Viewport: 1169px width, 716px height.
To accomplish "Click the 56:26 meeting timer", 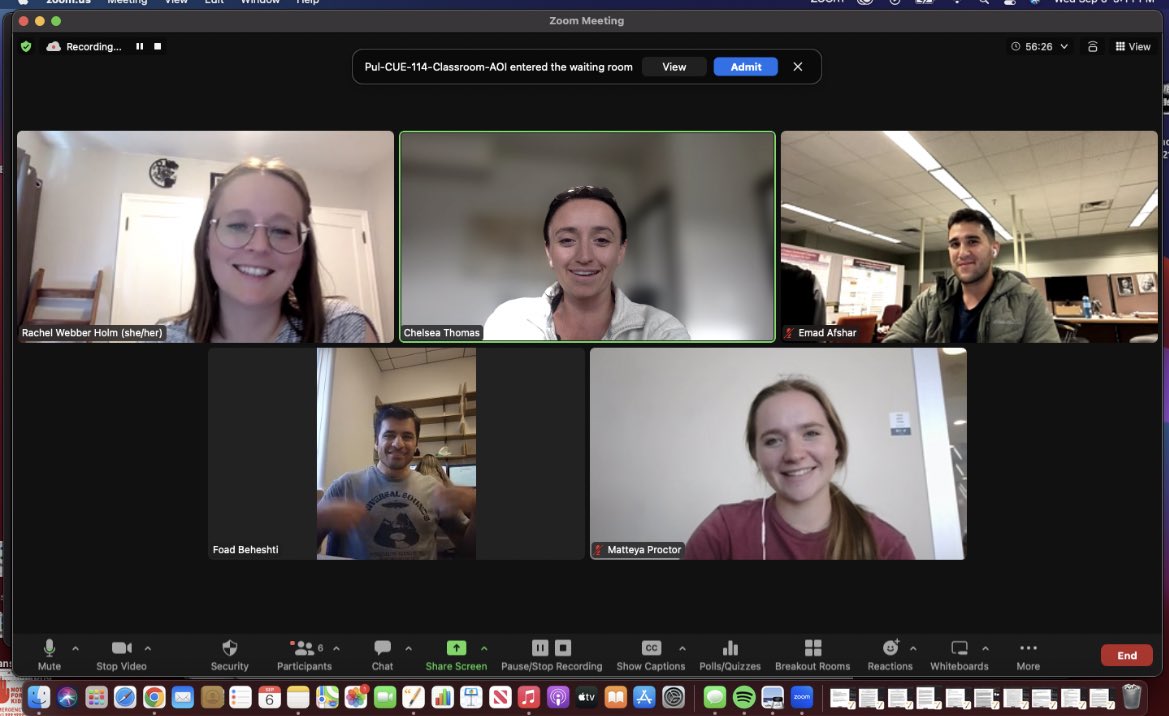I will click(1032, 46).
